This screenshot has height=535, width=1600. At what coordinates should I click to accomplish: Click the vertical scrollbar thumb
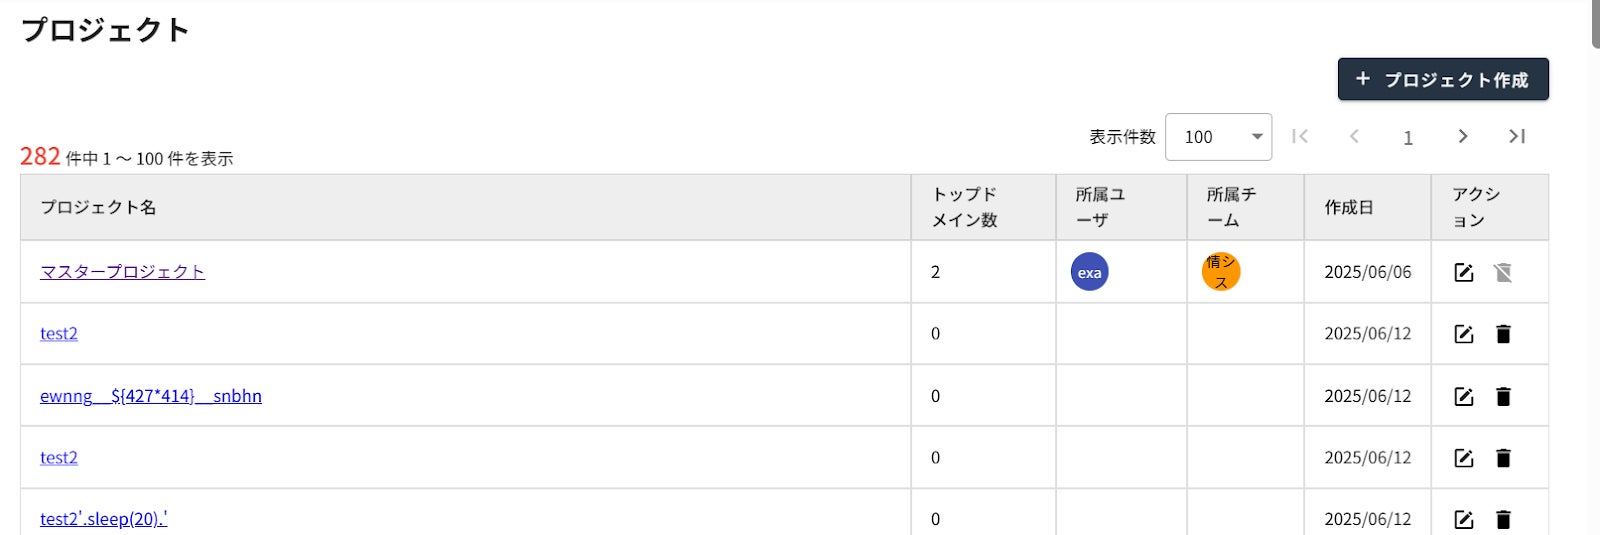pyautogui.click(x=1595, y=24)
